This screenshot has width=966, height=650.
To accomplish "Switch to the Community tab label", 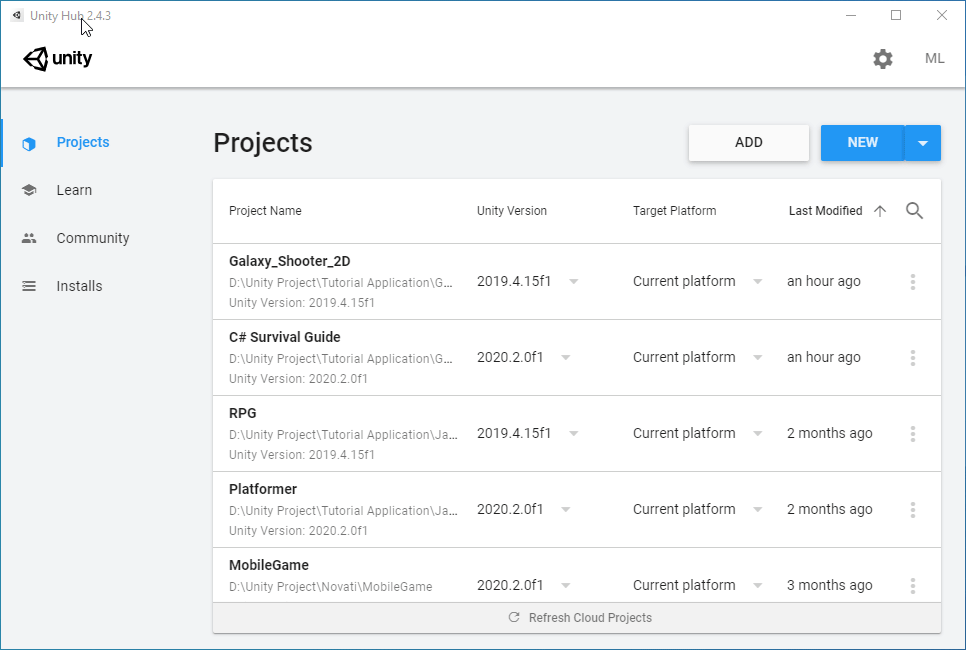I will coord(93,238).
